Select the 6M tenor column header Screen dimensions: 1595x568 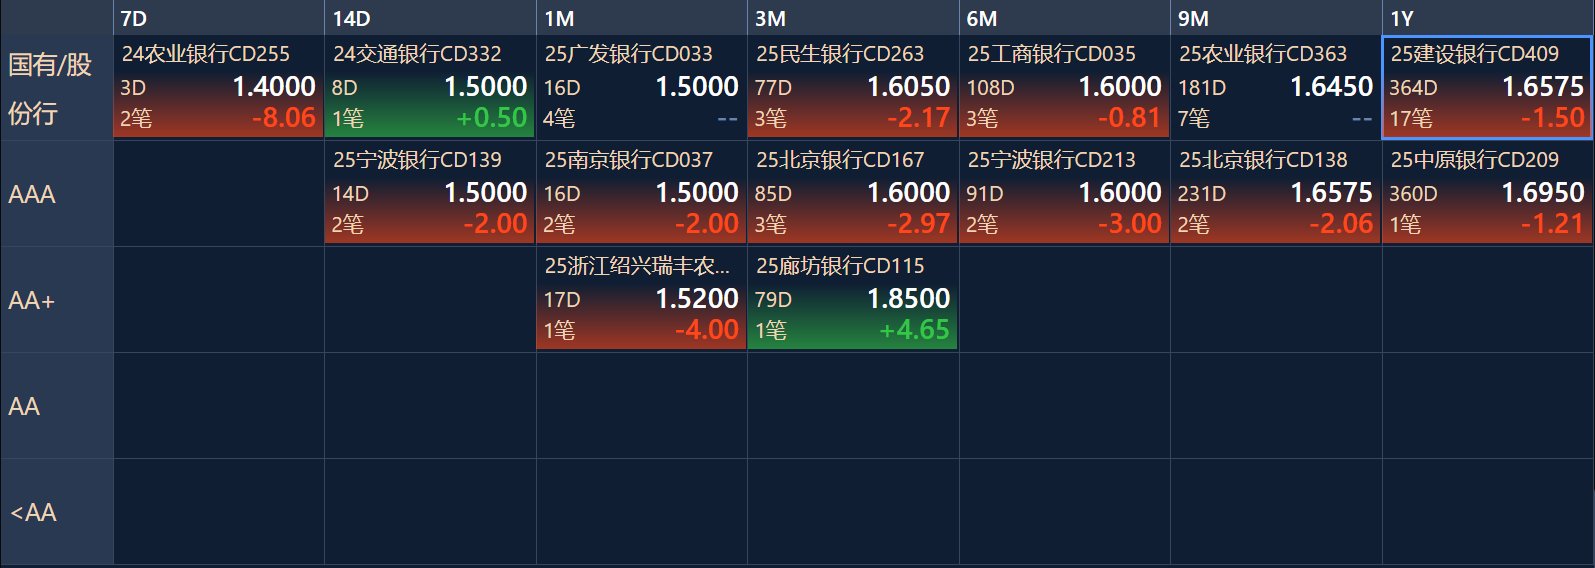1064,18
